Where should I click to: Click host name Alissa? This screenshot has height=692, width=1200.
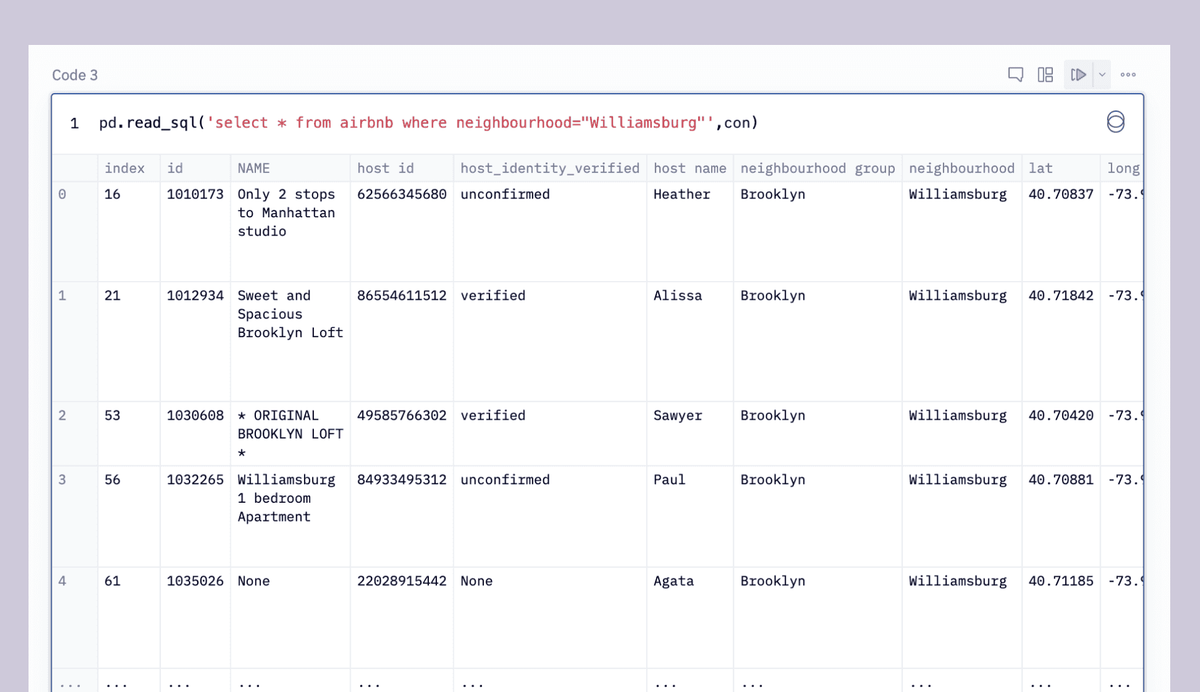pos(678,295)
